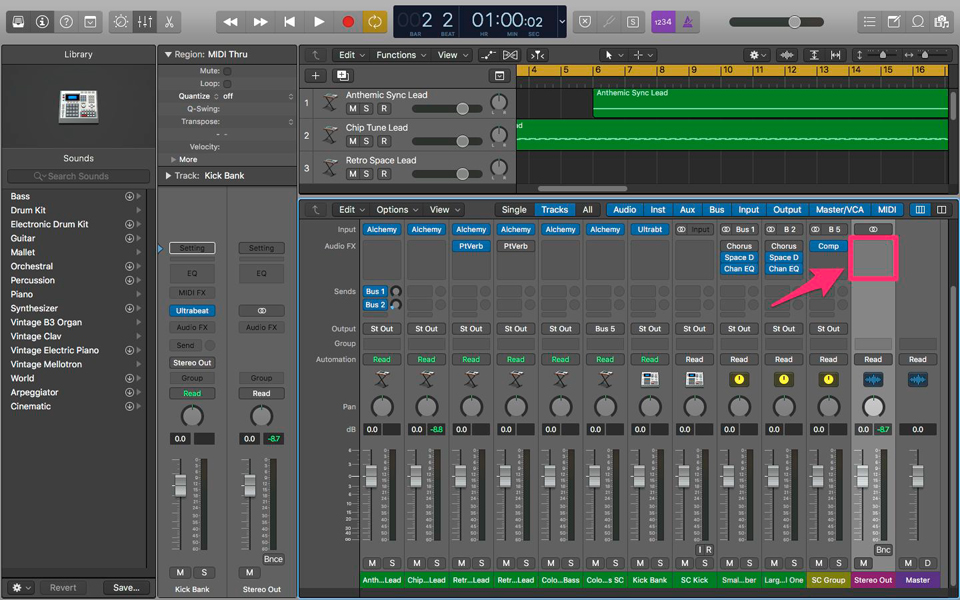
Task: Solo the Chip Tune Lead track
Action: pos(367,141)
